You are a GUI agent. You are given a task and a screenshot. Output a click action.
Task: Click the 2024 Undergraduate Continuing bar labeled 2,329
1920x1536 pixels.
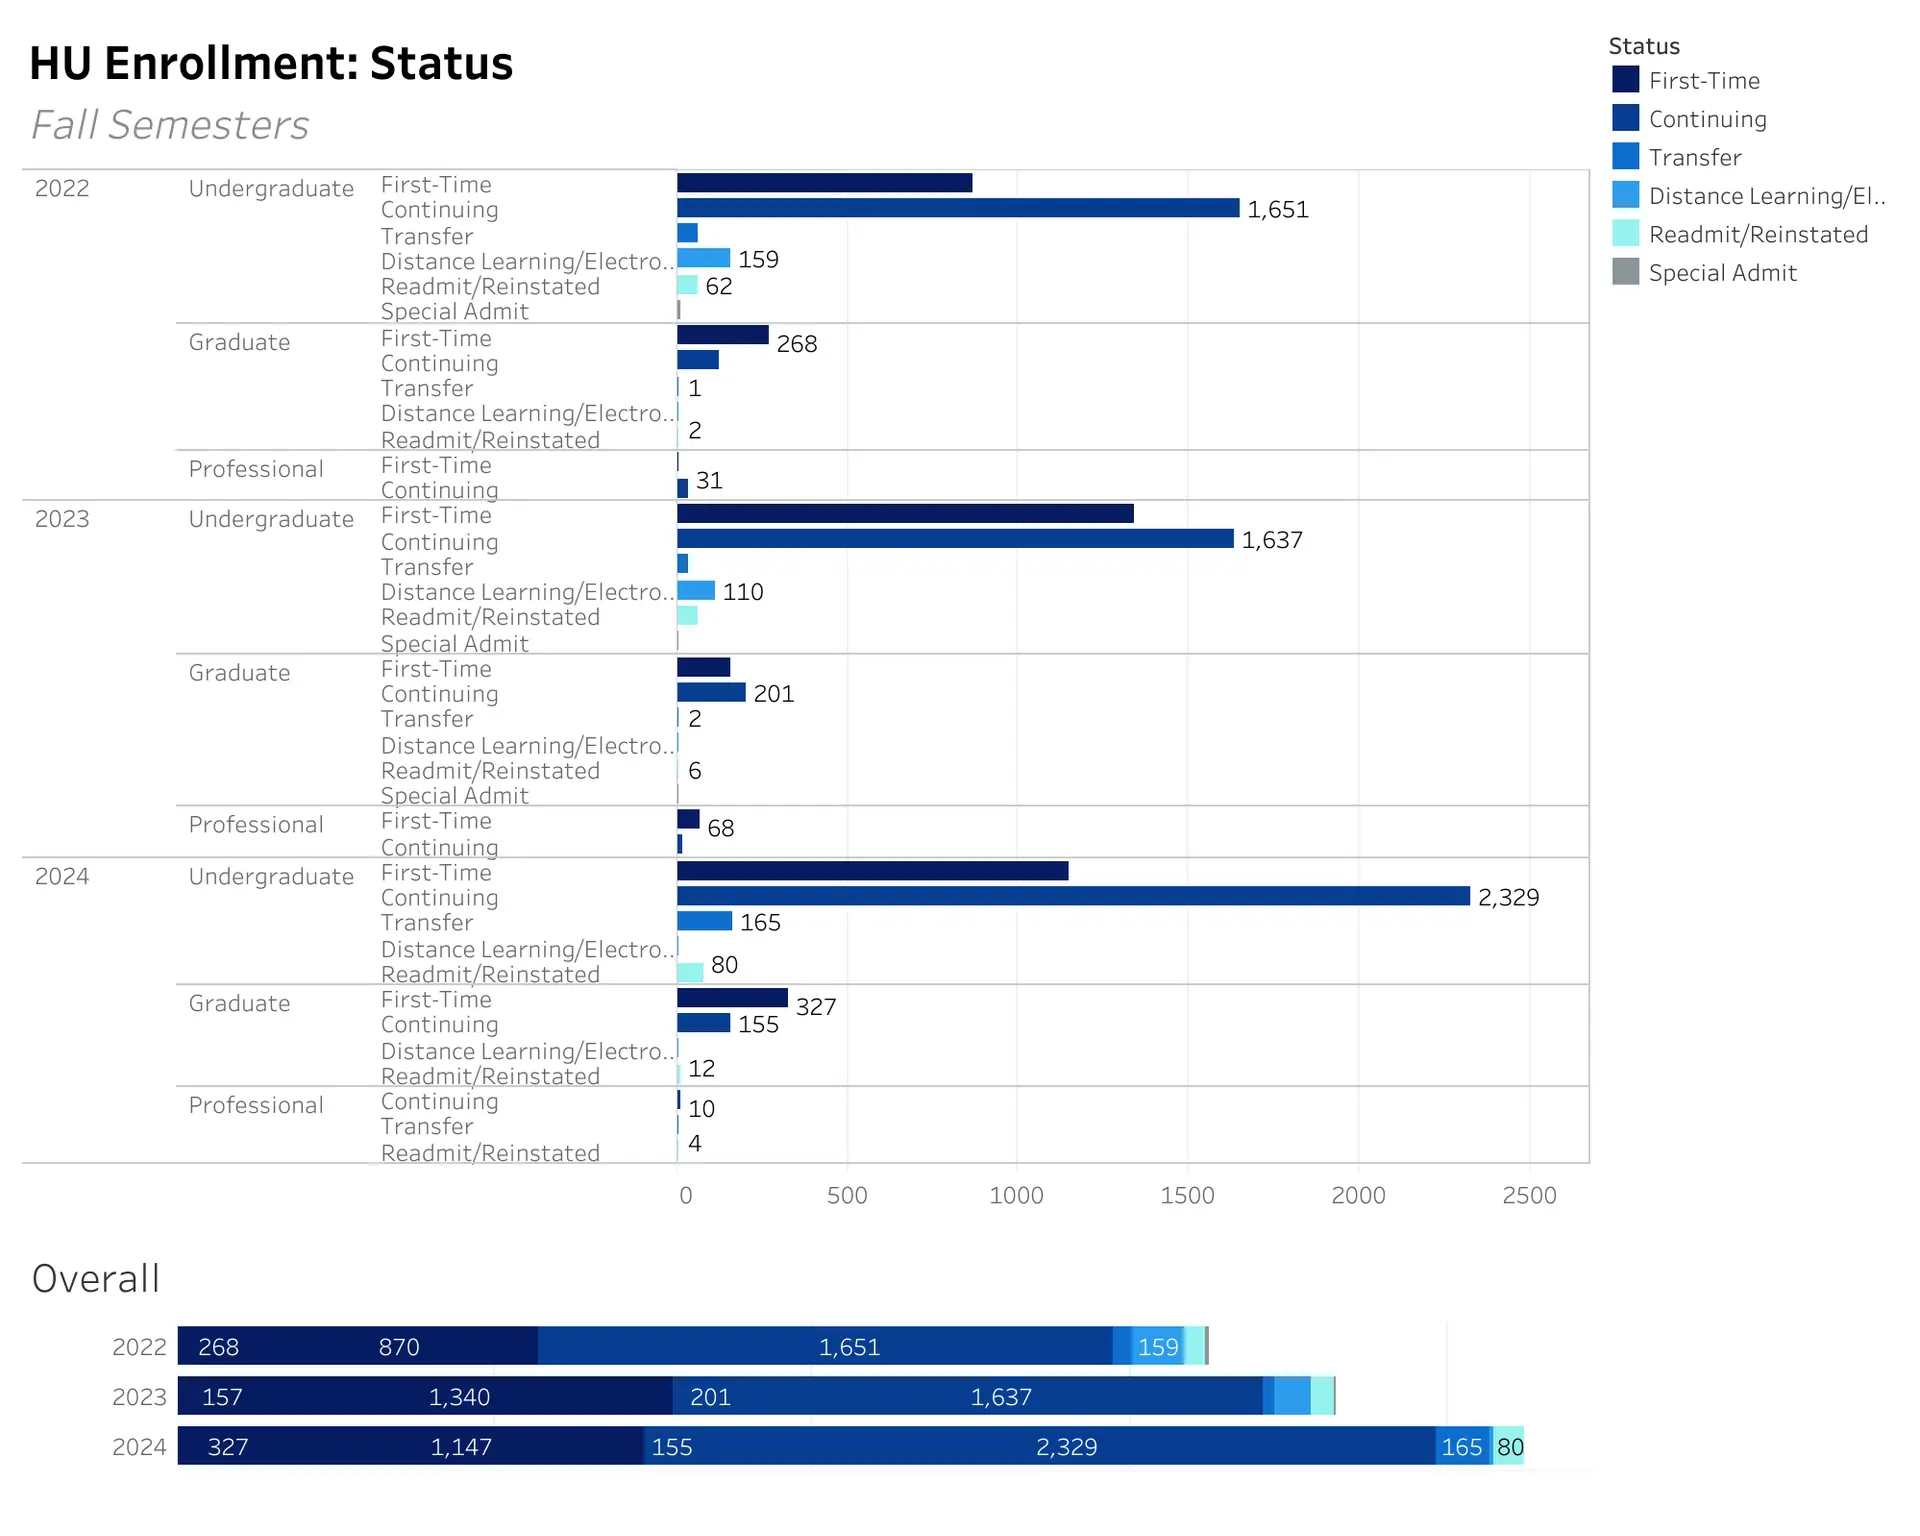pyautogui.click(x=1072, y=896)
